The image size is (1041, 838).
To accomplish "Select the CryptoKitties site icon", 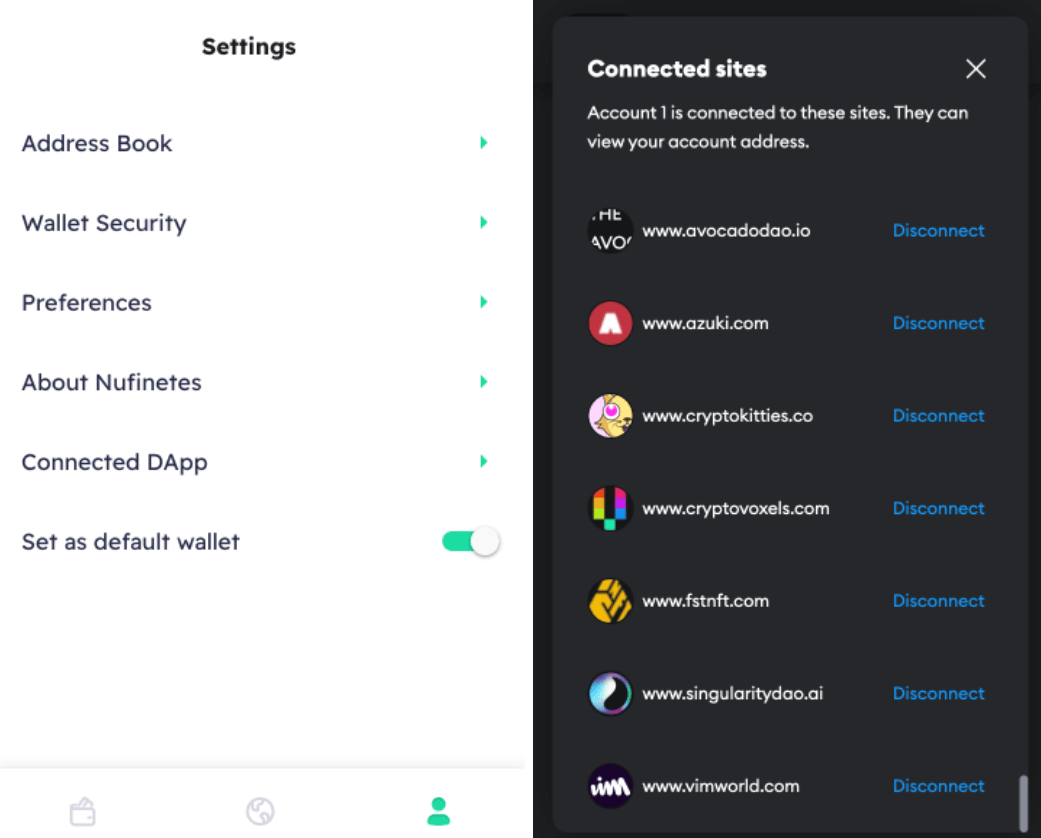I will (x=610, y=415).
